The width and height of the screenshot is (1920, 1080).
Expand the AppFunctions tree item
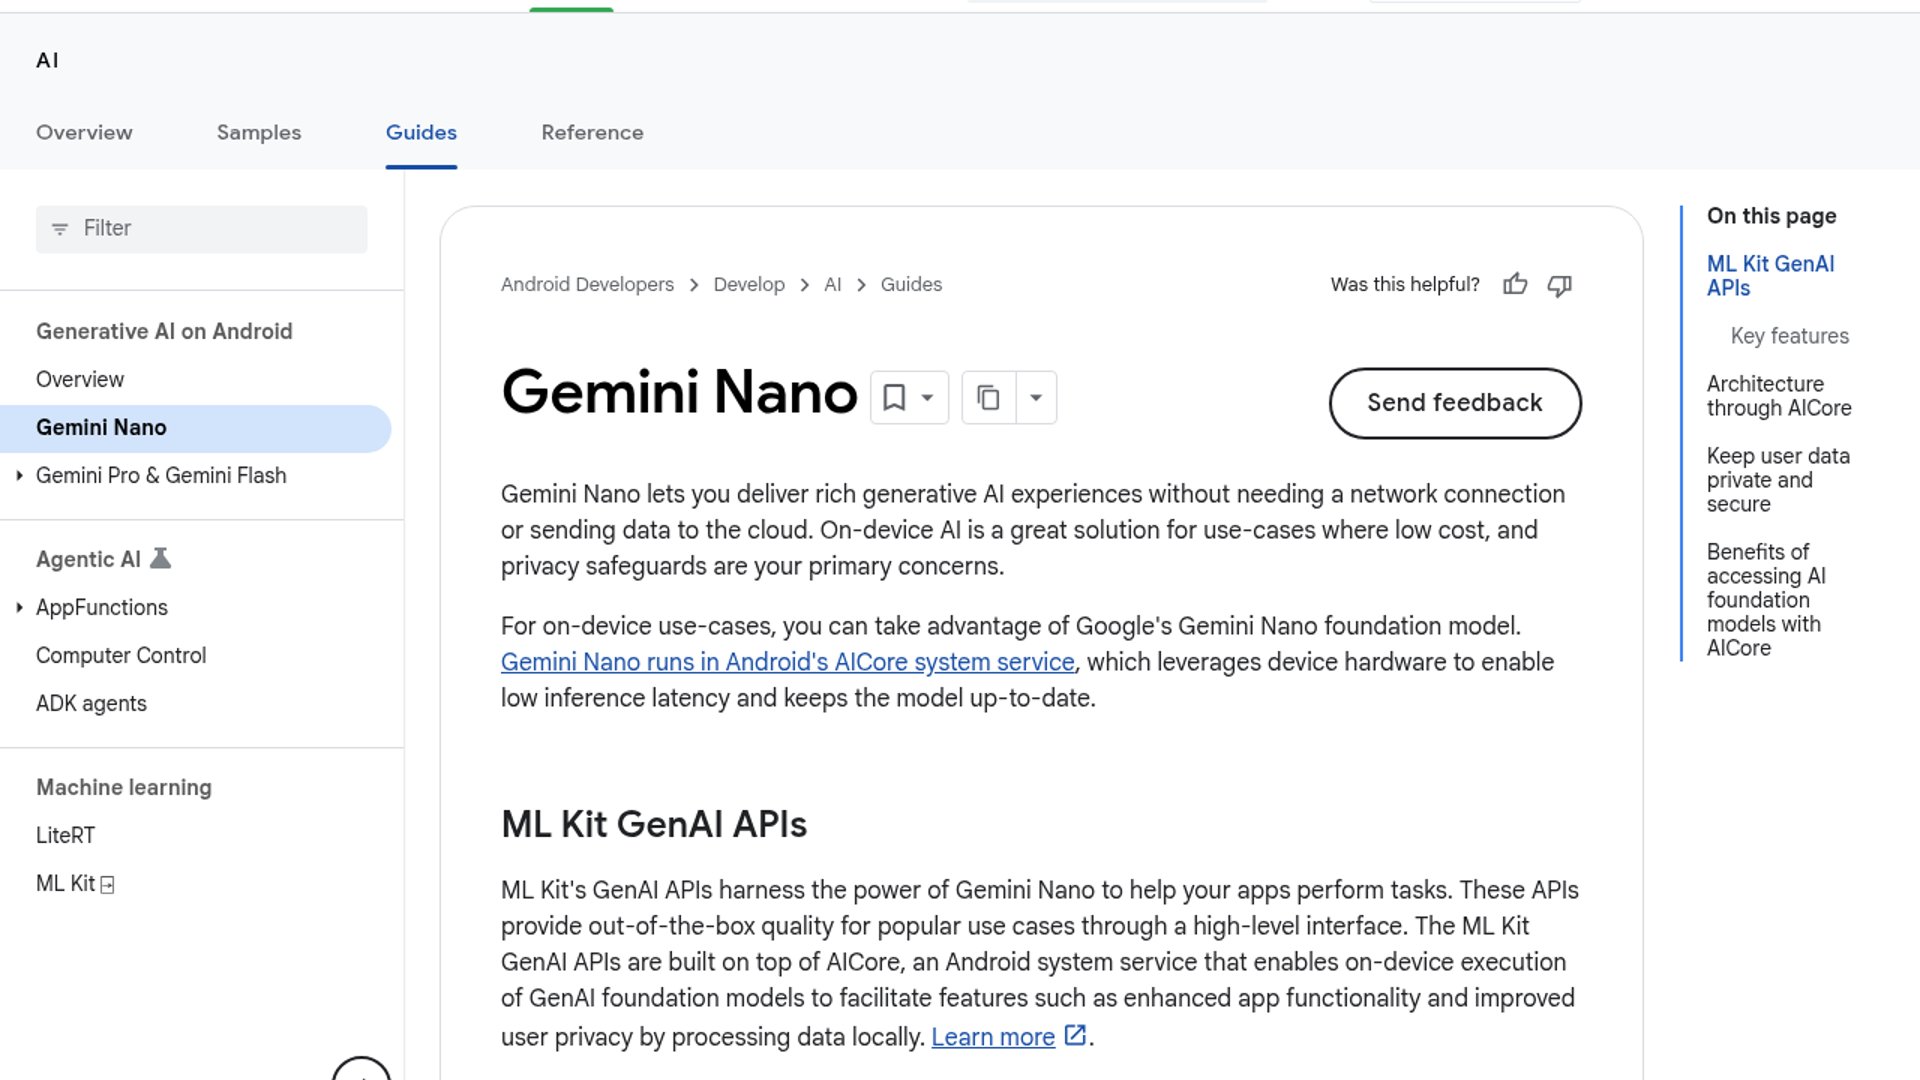pos(19,608)
